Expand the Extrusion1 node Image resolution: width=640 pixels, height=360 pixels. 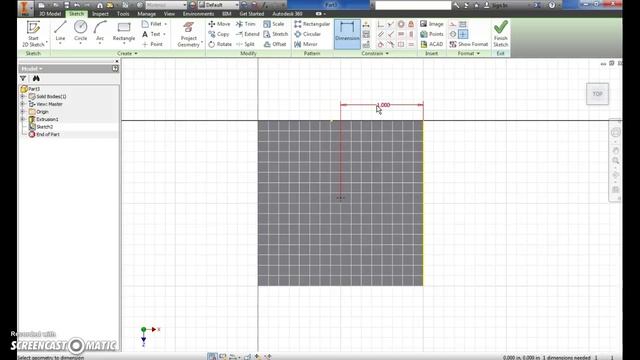click(23, 119)
